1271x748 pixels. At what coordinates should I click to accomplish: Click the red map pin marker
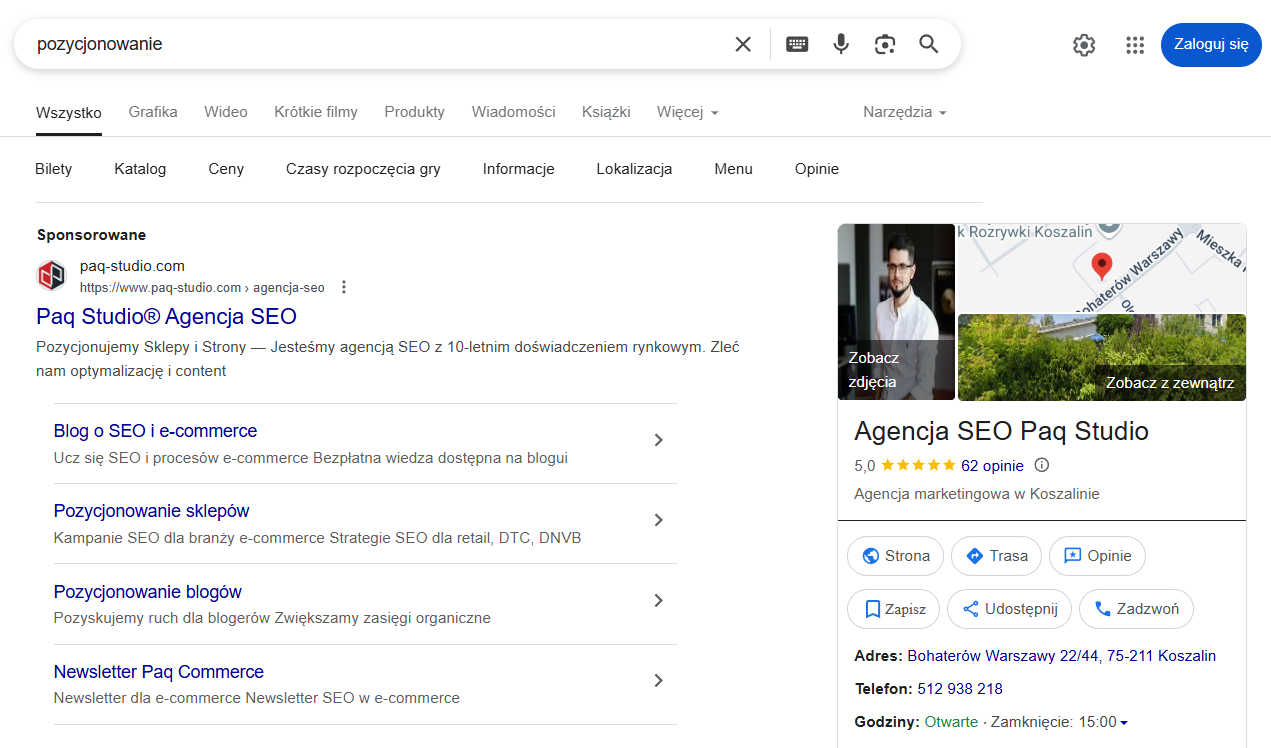(x=1101, y=267)
